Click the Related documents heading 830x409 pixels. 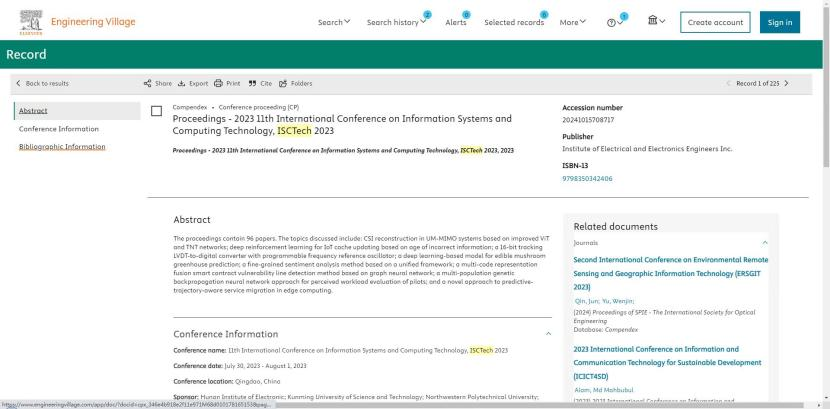(x=616, y=226)
